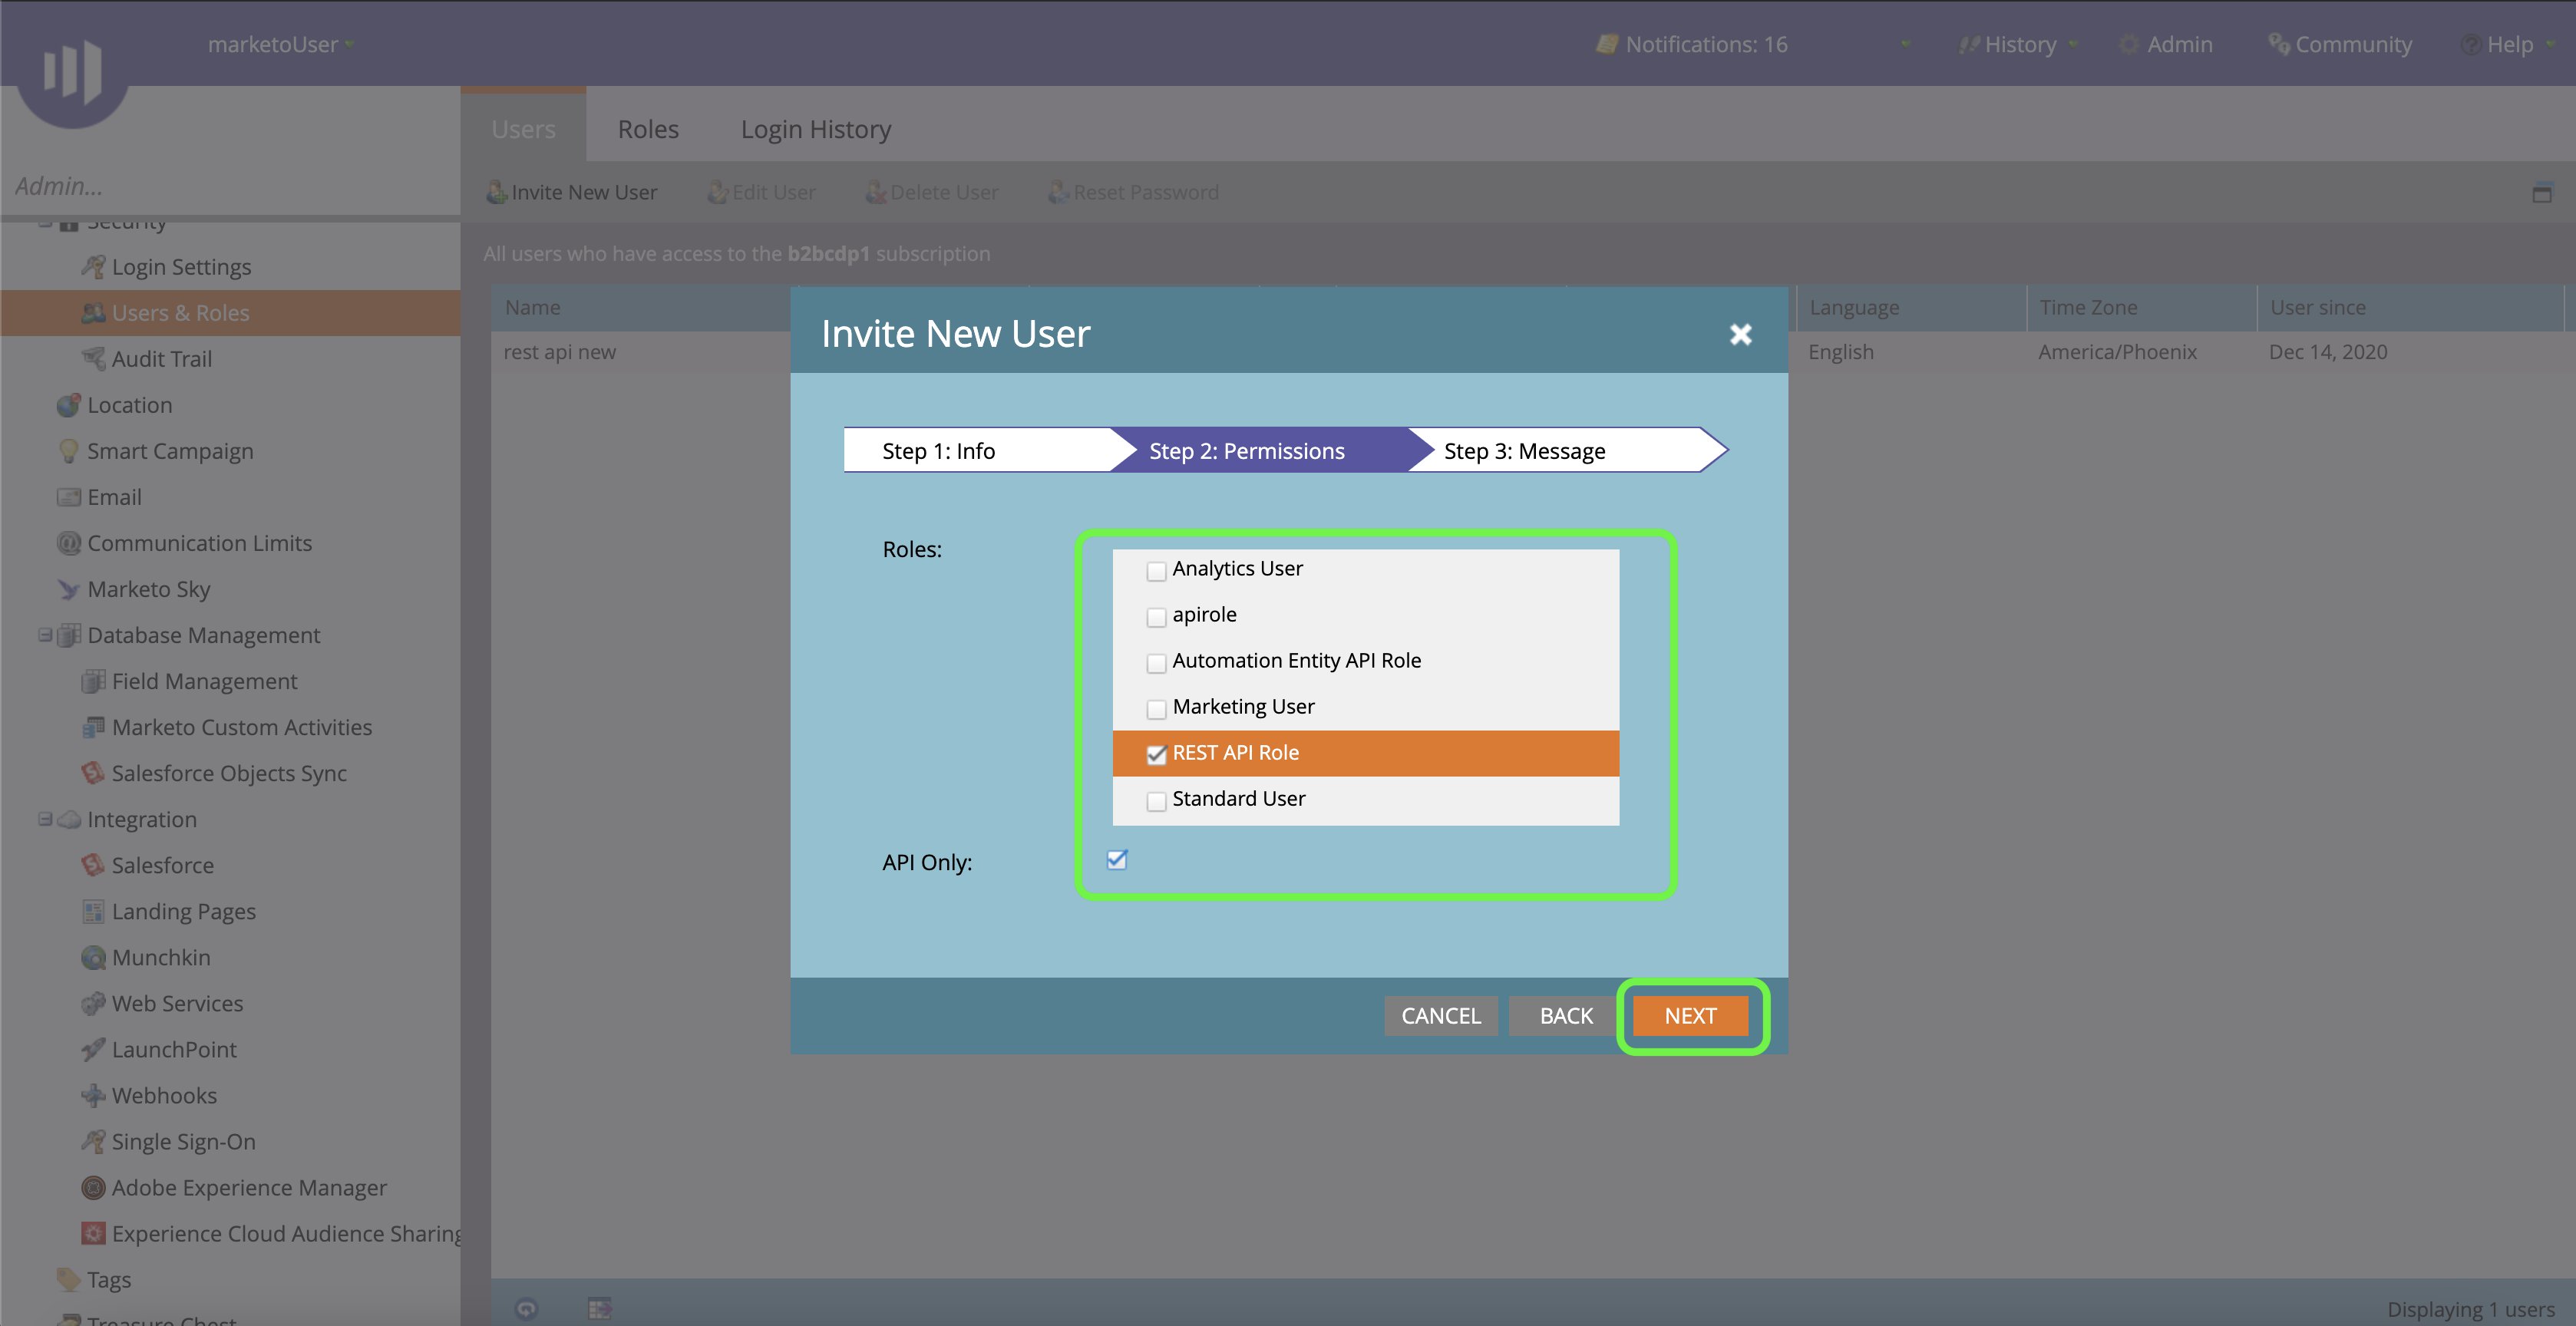2576x1326 pixels.
Task: Check the Analytics User role checkbox
Action: [1156, 570]
